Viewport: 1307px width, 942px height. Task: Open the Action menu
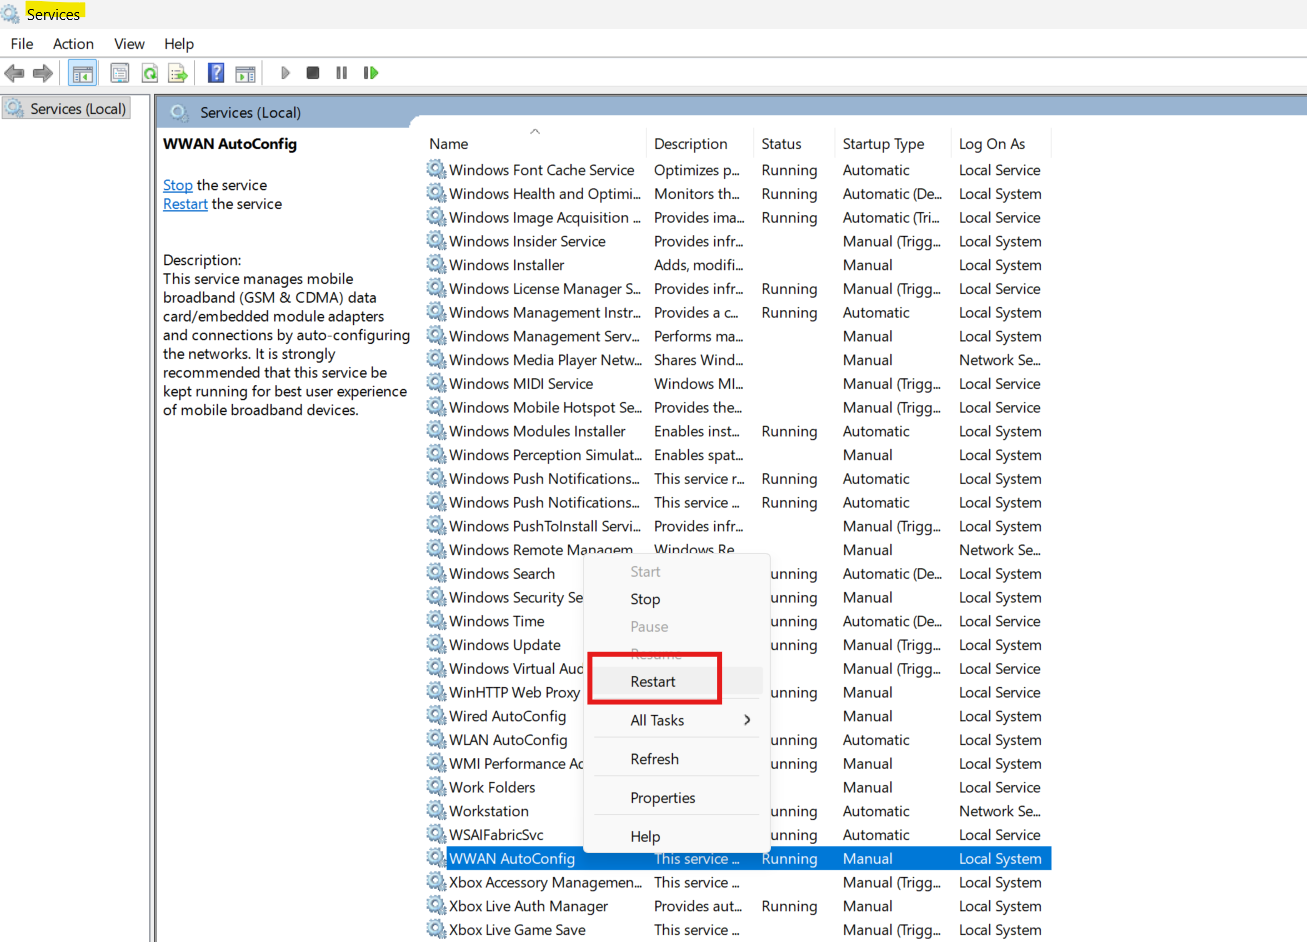click(73, 43)
